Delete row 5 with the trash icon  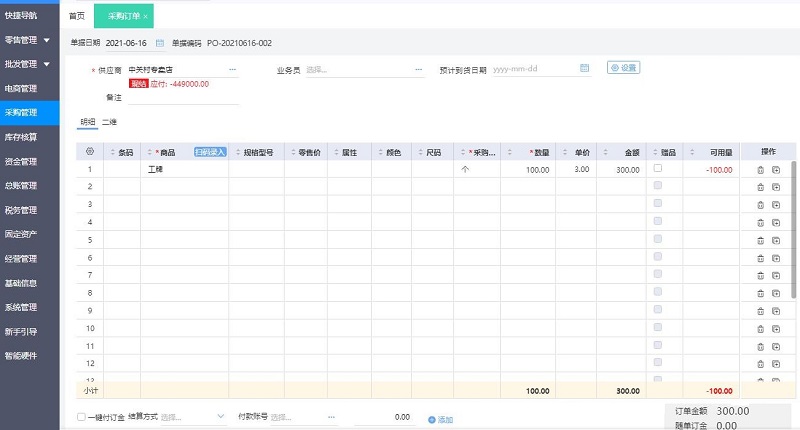760,241
